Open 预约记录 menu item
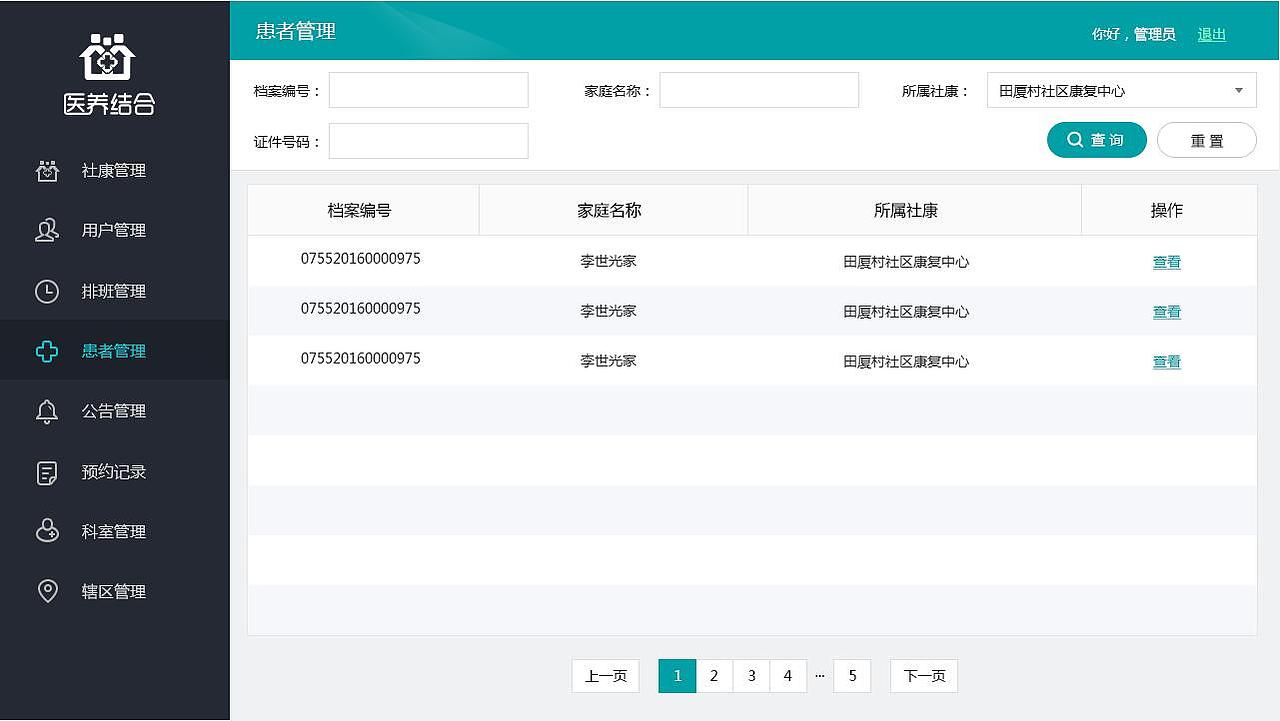 (x=115, y=472)
